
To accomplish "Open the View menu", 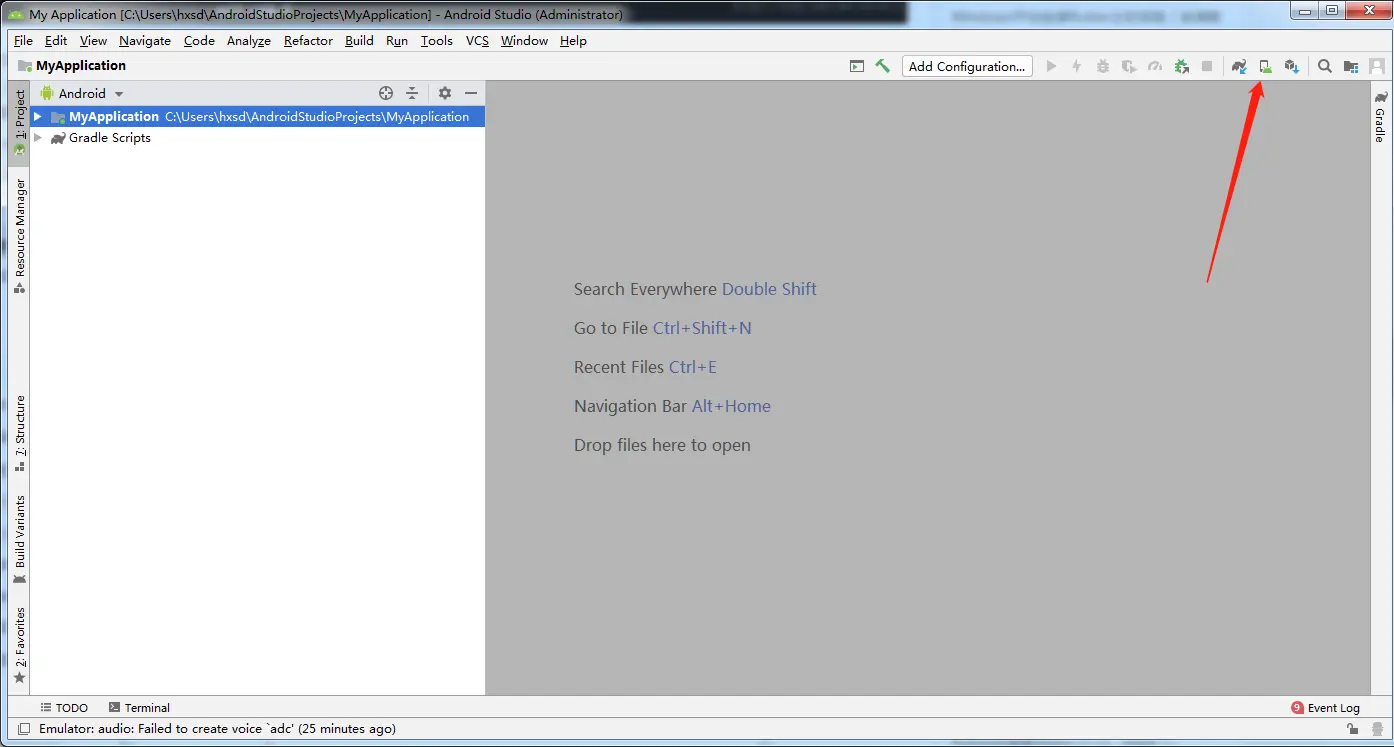I will pos(93,41).
